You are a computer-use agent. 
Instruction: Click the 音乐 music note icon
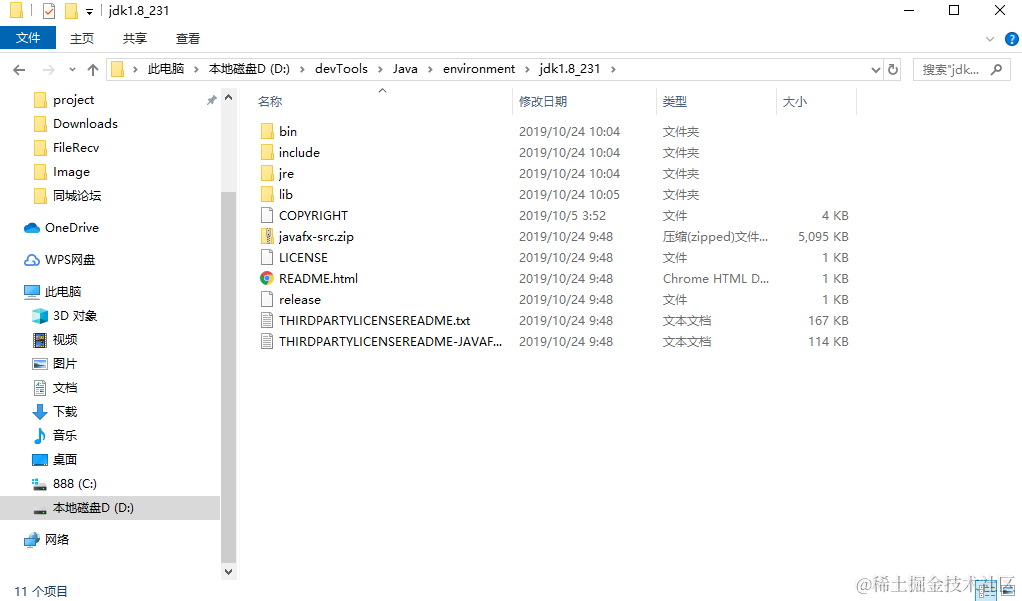point(40,435)
